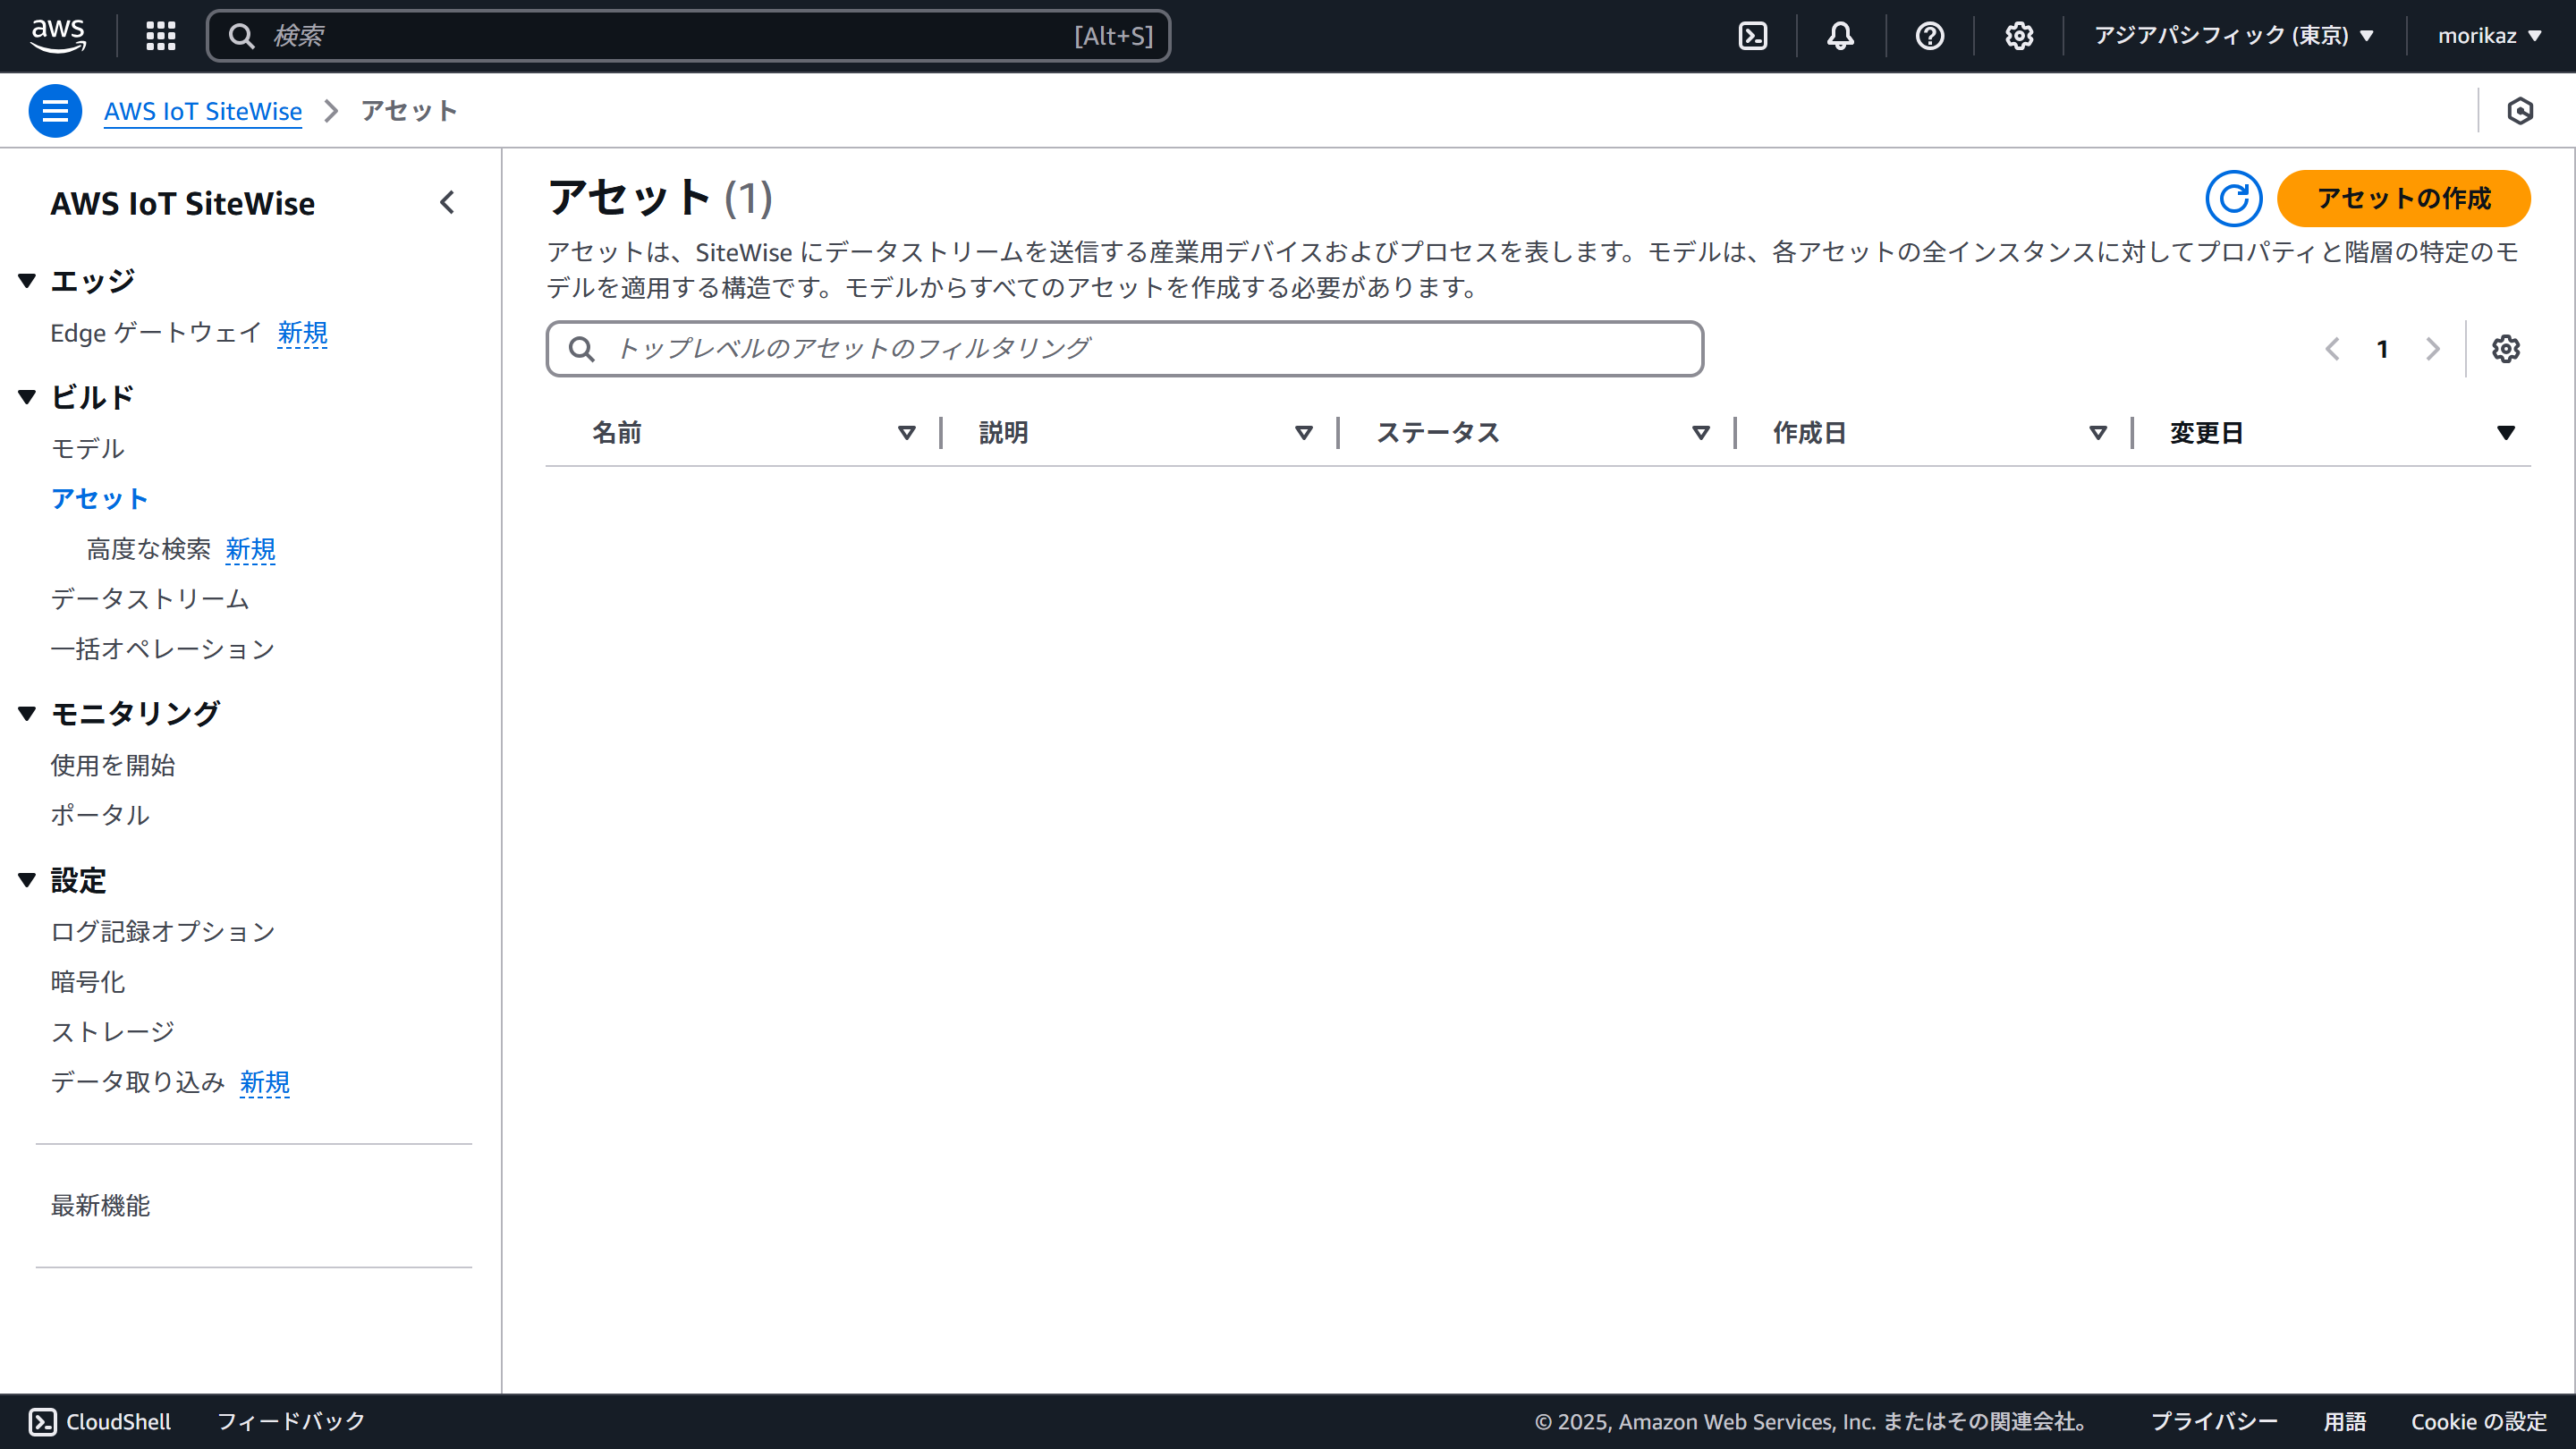The image size is (2576, 1449).
Task: Click the AWS logo home icon
Action: click(x=58, y=36)
